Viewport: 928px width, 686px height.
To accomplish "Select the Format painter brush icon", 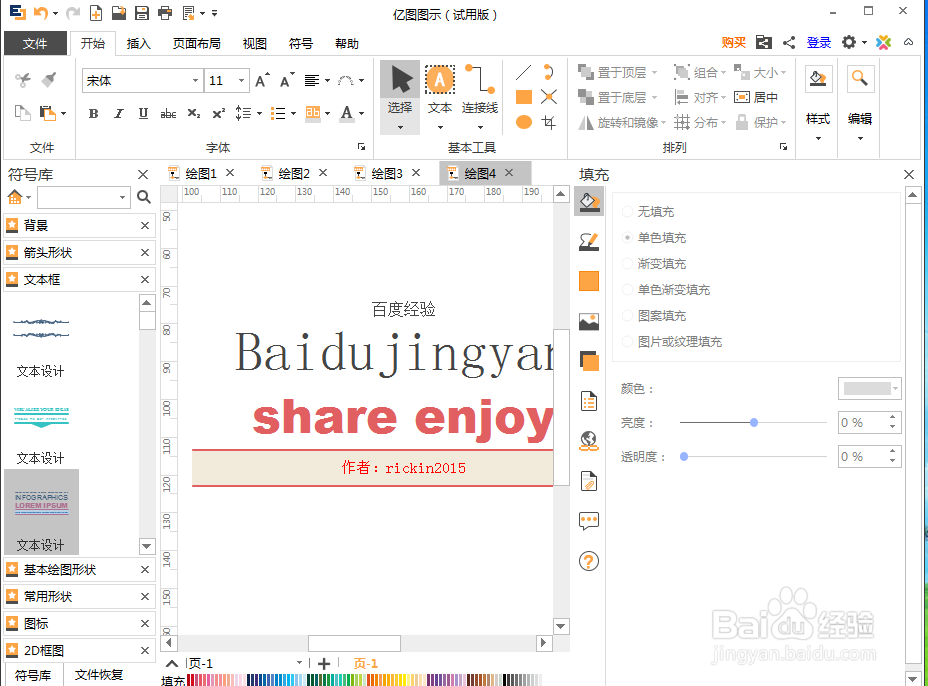I will (x=49, y=80).
